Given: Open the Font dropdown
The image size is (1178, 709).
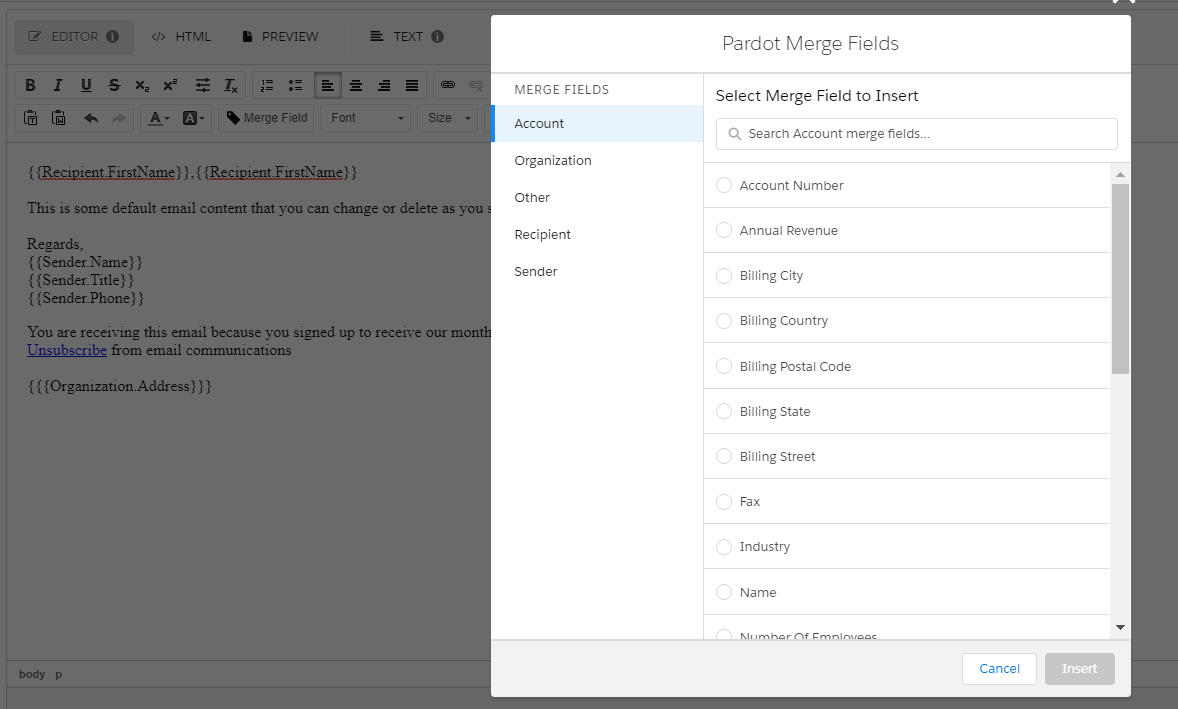Looking at the screenshot, I should [366, 118].
